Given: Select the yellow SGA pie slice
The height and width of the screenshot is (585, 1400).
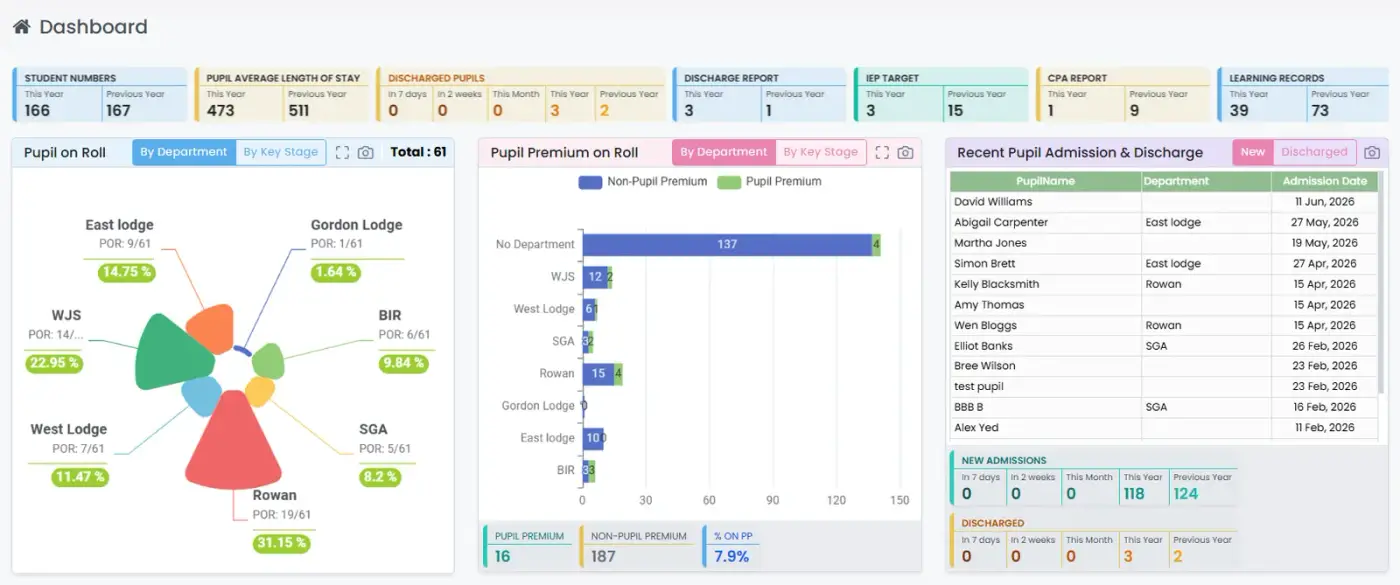Looking at the screenshot, I should coord(259,391).
